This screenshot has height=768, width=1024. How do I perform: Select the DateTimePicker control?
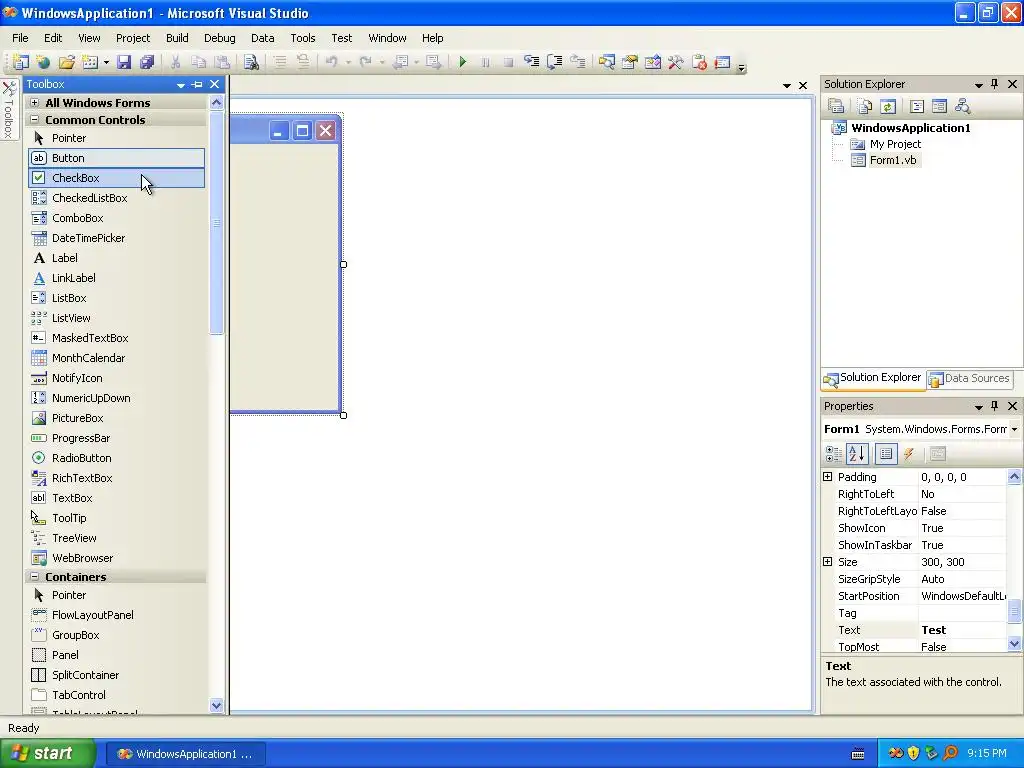(x=116, y=238)
